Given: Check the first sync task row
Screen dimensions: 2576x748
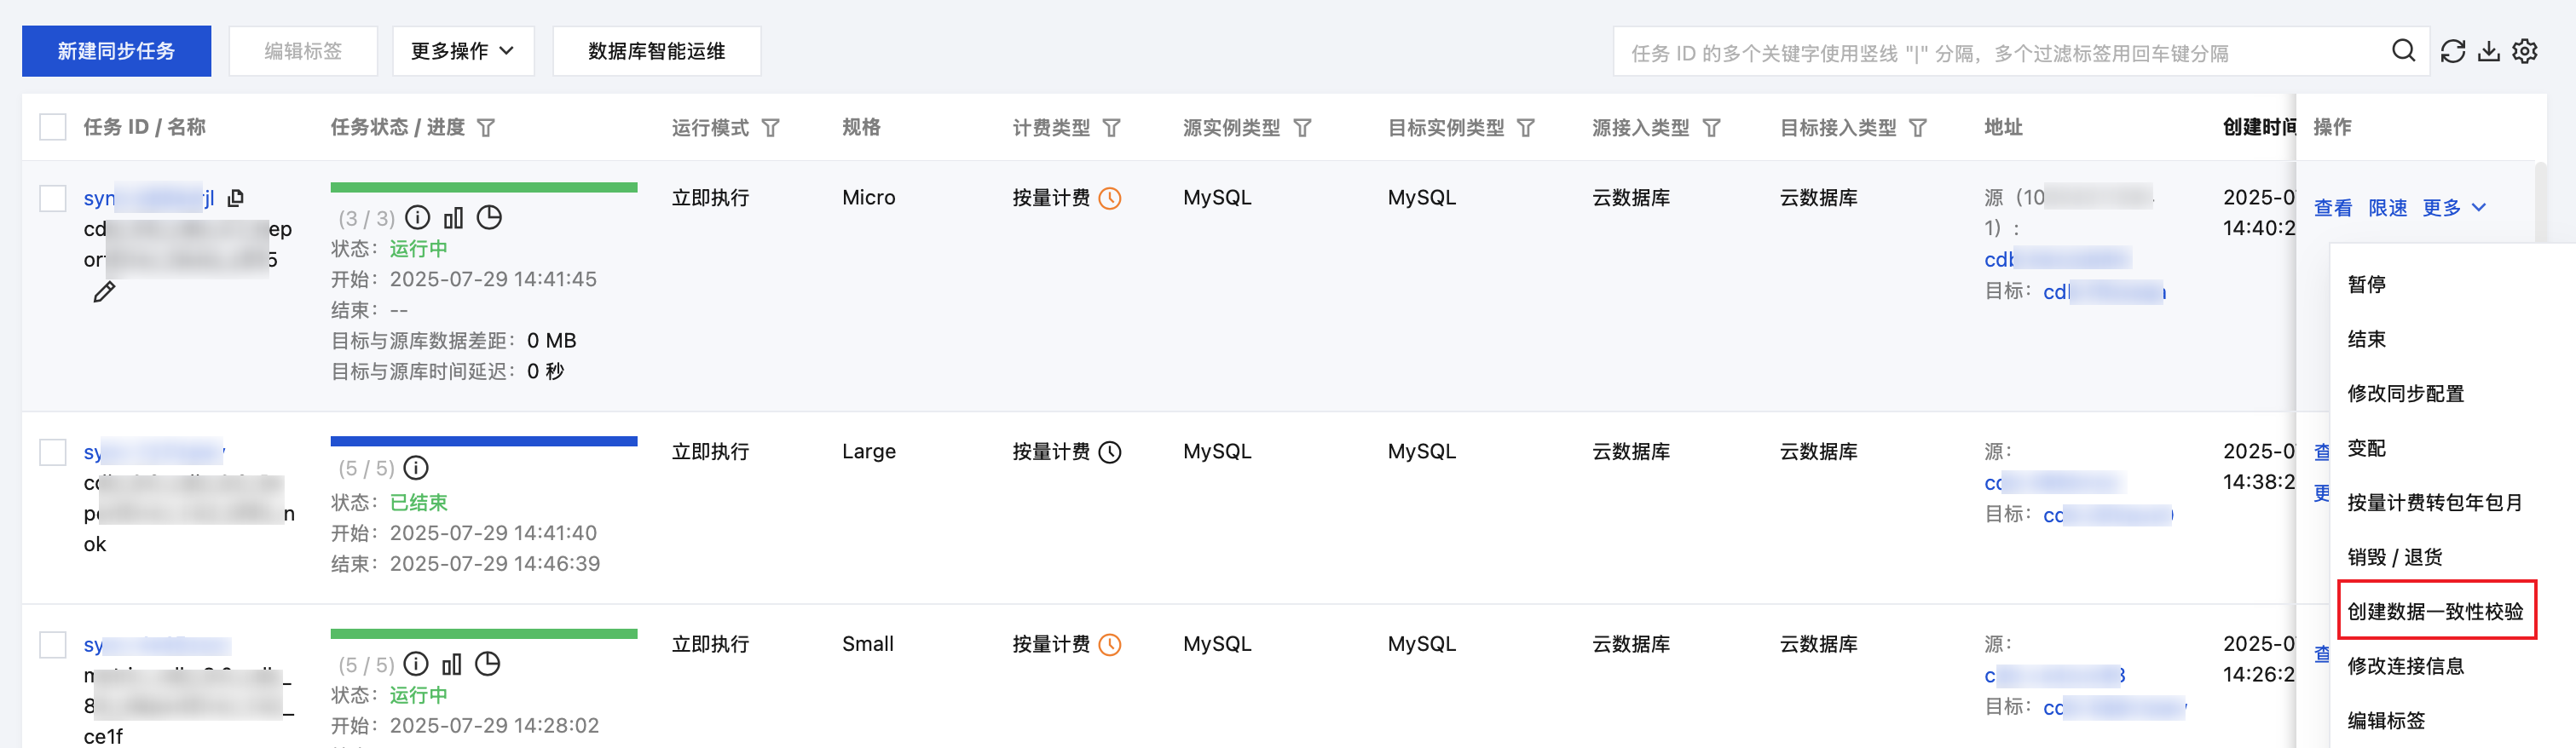Looking at the screenshot, I should click(x=53, y=198).
